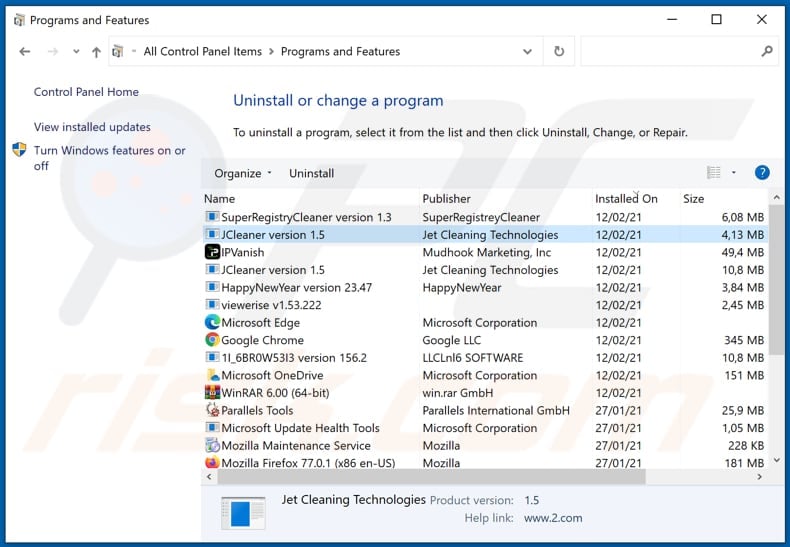The height and width of the screenshot is (547, 790).
Task: Select Microsoft Edge program name
Action: (x=260, y=322)
